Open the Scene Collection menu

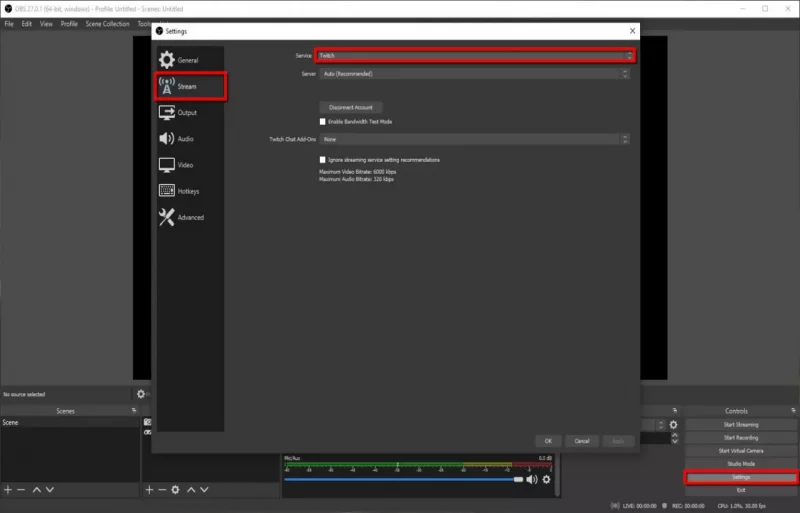tap(107, 23)
